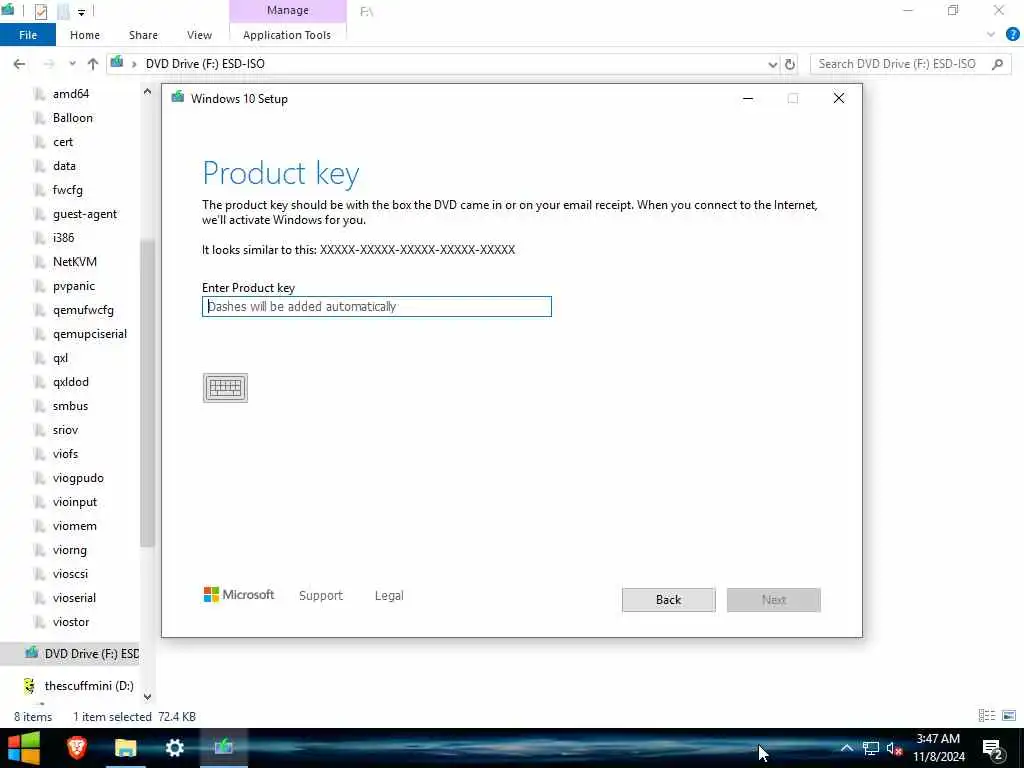The image size is (1024, 768).
Task: Go Back in Windows 10 Setup
Action: [x=668, y=600]
